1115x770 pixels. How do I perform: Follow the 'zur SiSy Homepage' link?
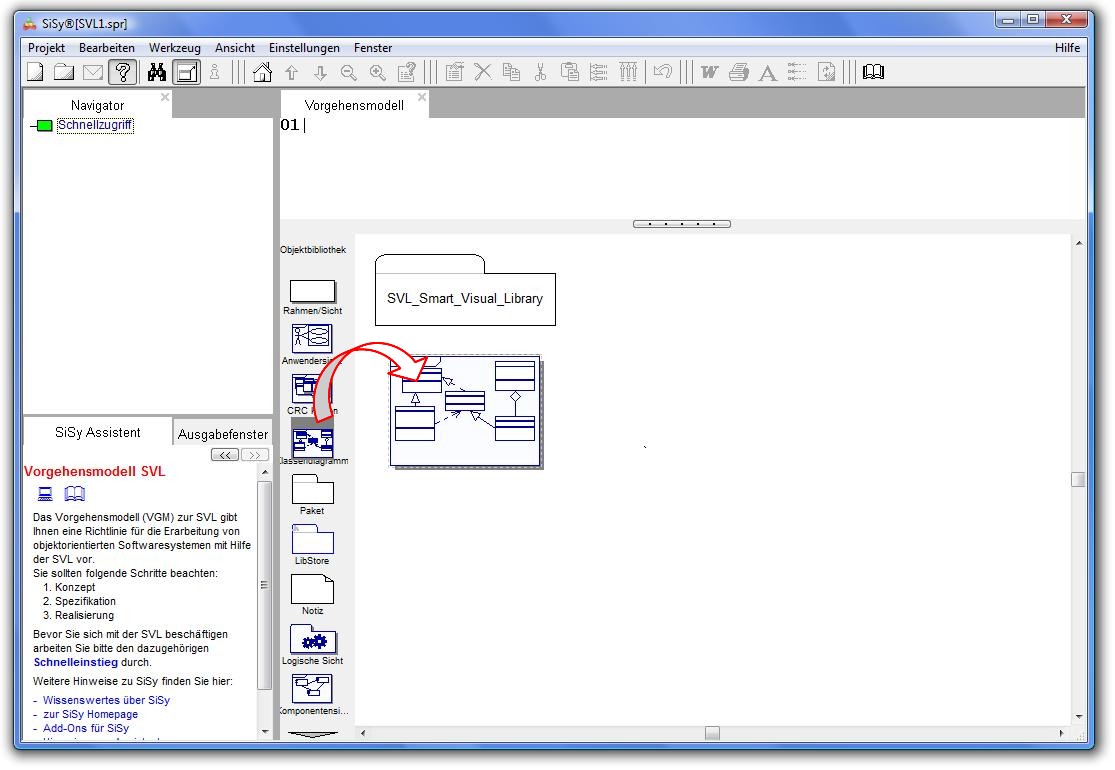pyautogui.click(x=90, y=714)
